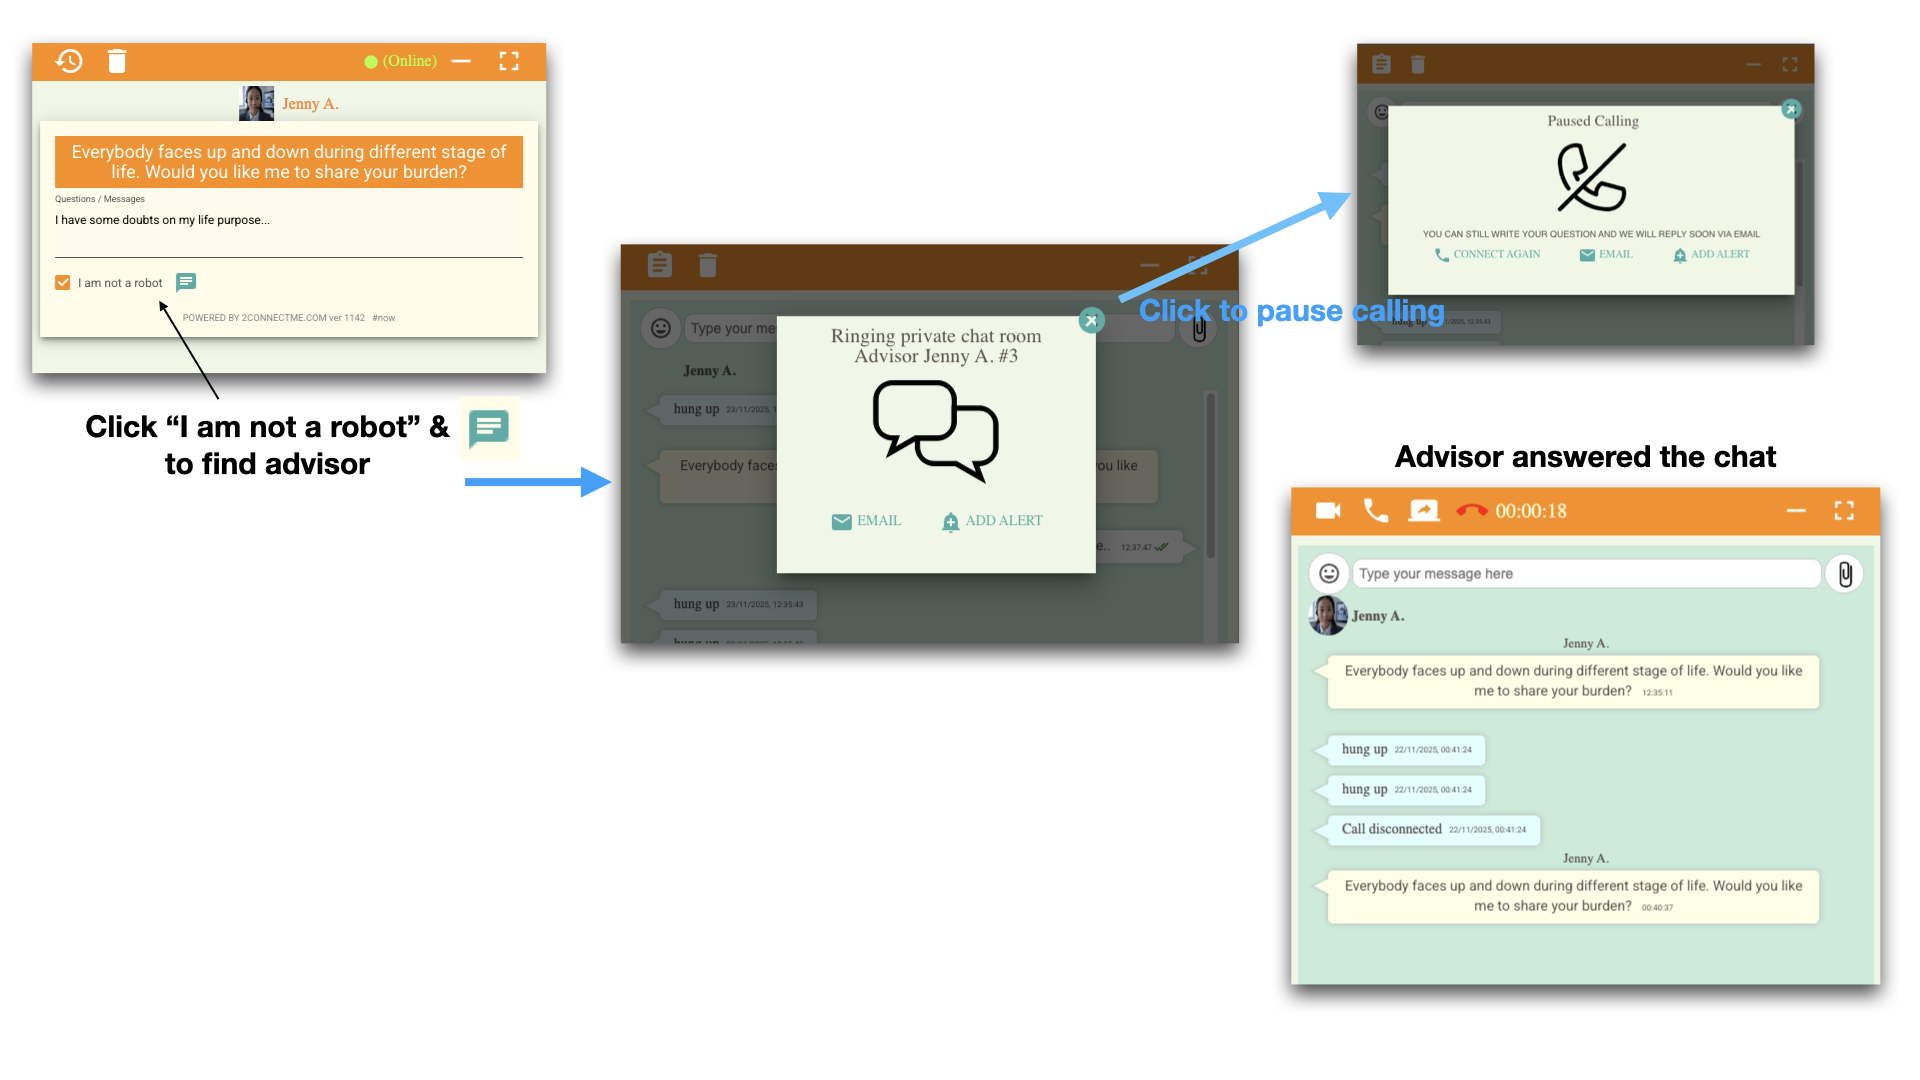
Task: Enter fullscreen on answered chat window
Action: [x=1844, y=511]
